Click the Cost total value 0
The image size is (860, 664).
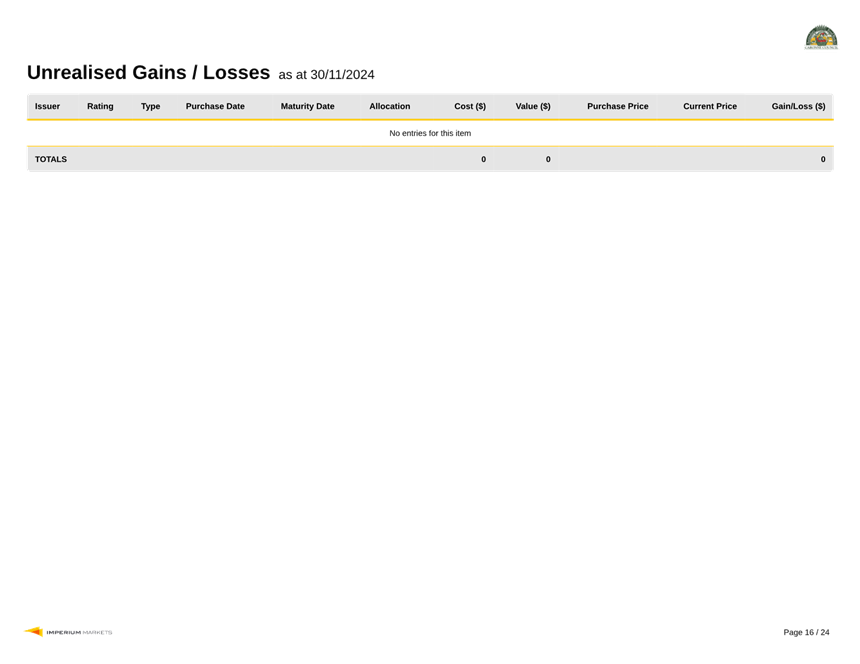pyautogui.click(x=484, y=160)
